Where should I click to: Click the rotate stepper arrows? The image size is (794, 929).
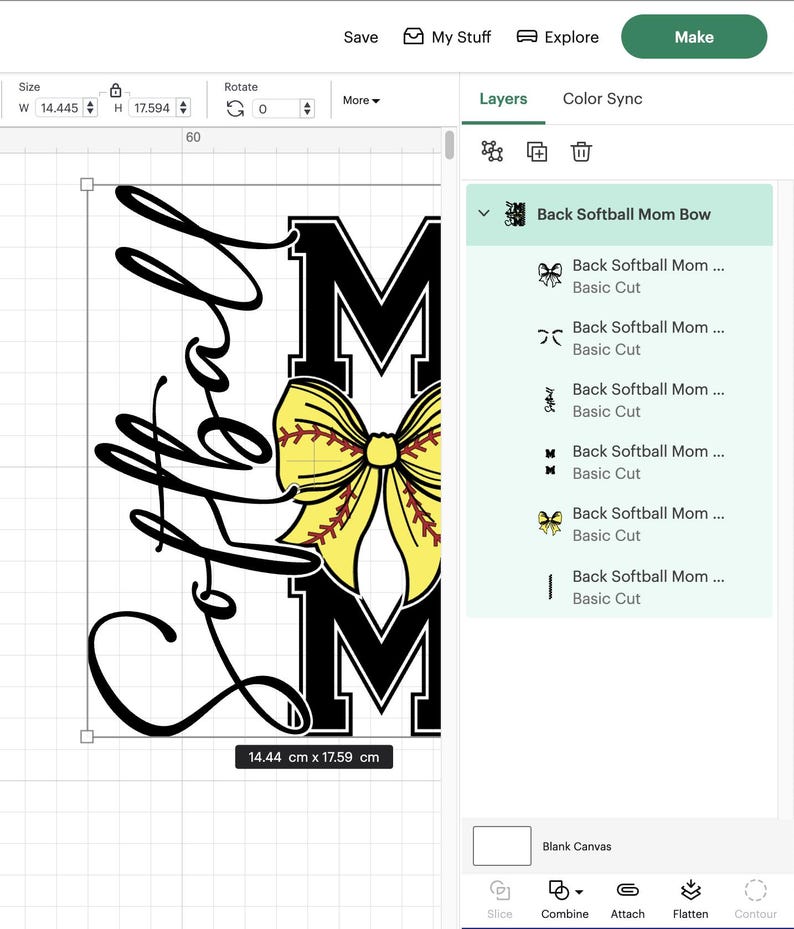click(x=307, y=108)
